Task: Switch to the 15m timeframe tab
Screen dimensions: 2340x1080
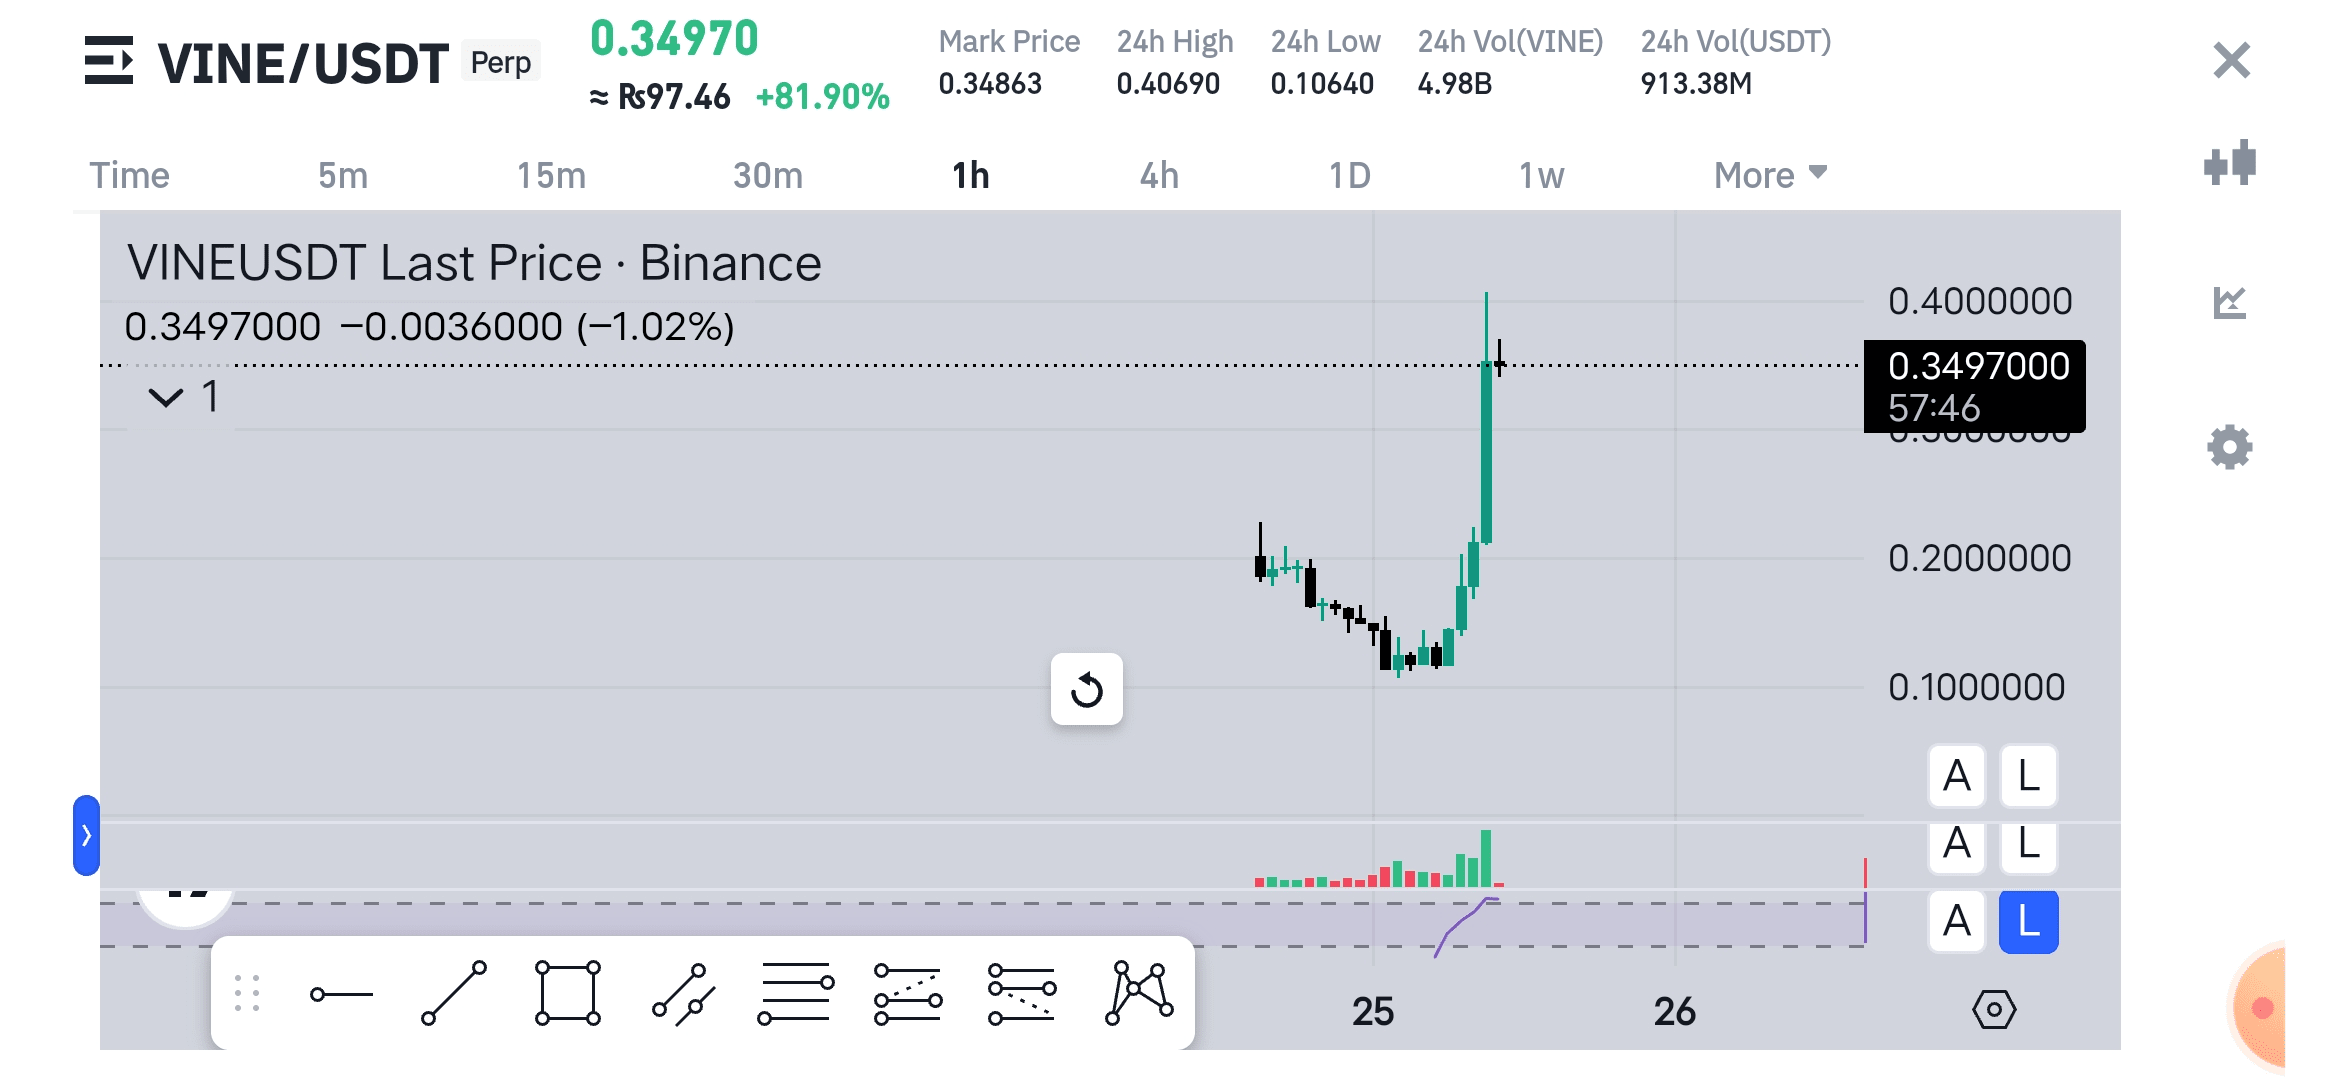Action: [551, 175]
